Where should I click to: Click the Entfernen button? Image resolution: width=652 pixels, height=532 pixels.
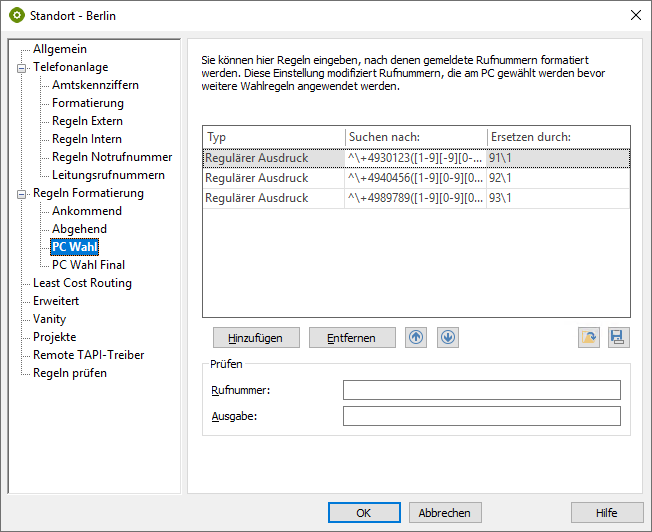click(352, 338)
